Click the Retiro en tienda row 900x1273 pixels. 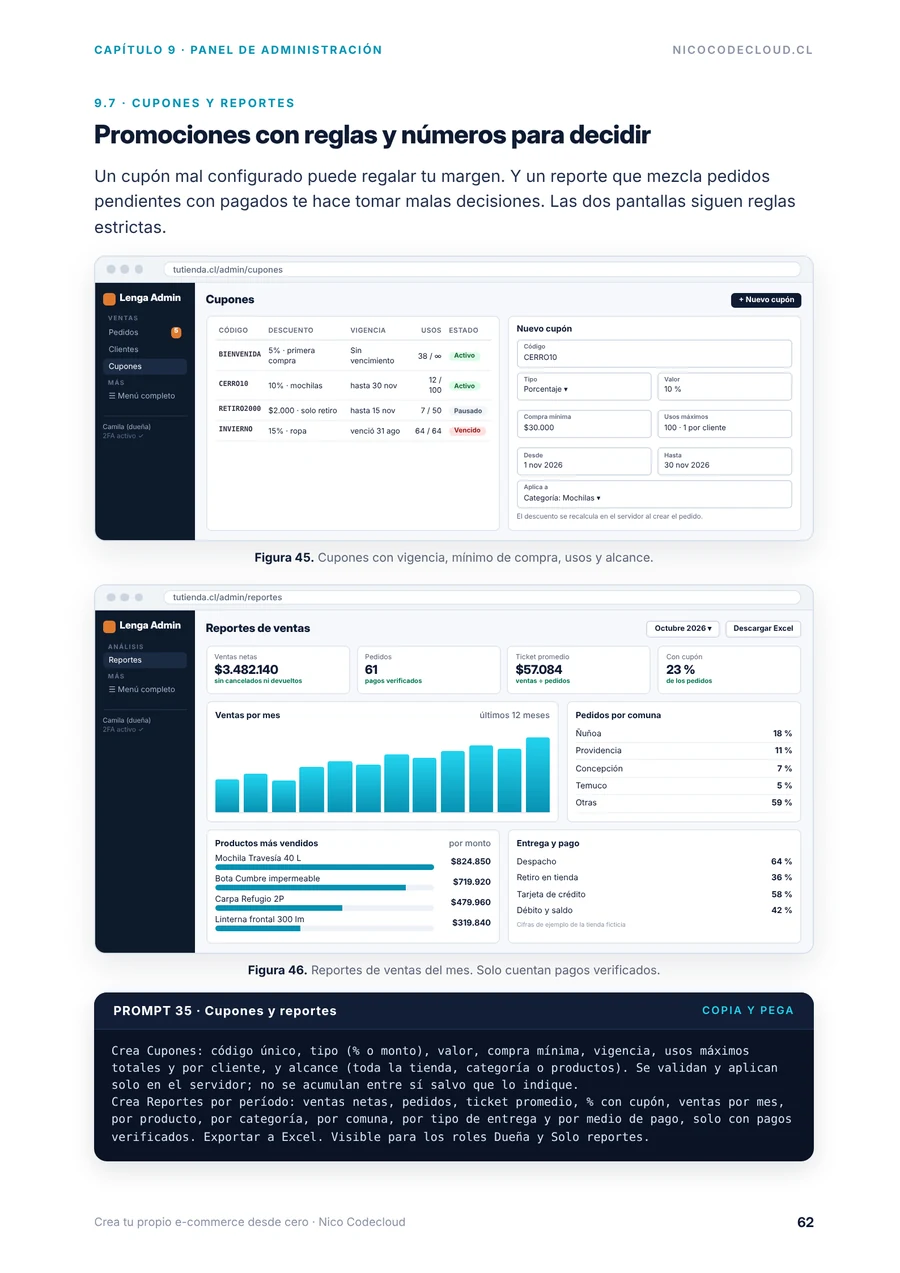(x=654, y=878)
